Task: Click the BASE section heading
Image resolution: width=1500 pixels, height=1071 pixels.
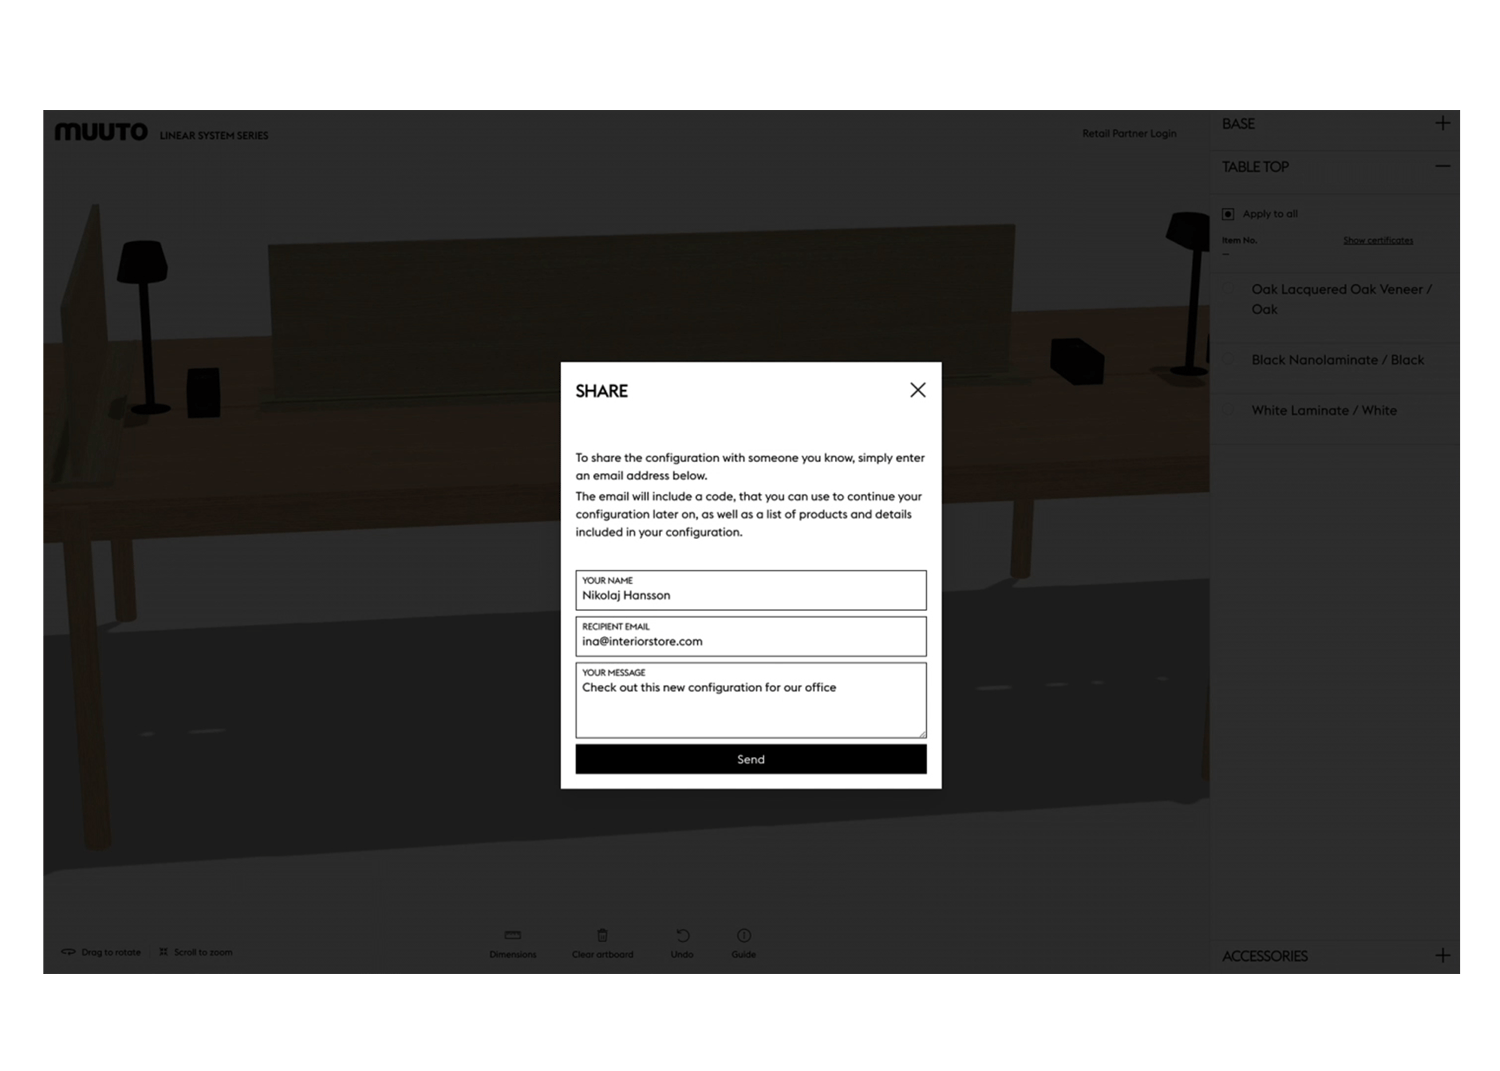Action: pos(1238,124)
